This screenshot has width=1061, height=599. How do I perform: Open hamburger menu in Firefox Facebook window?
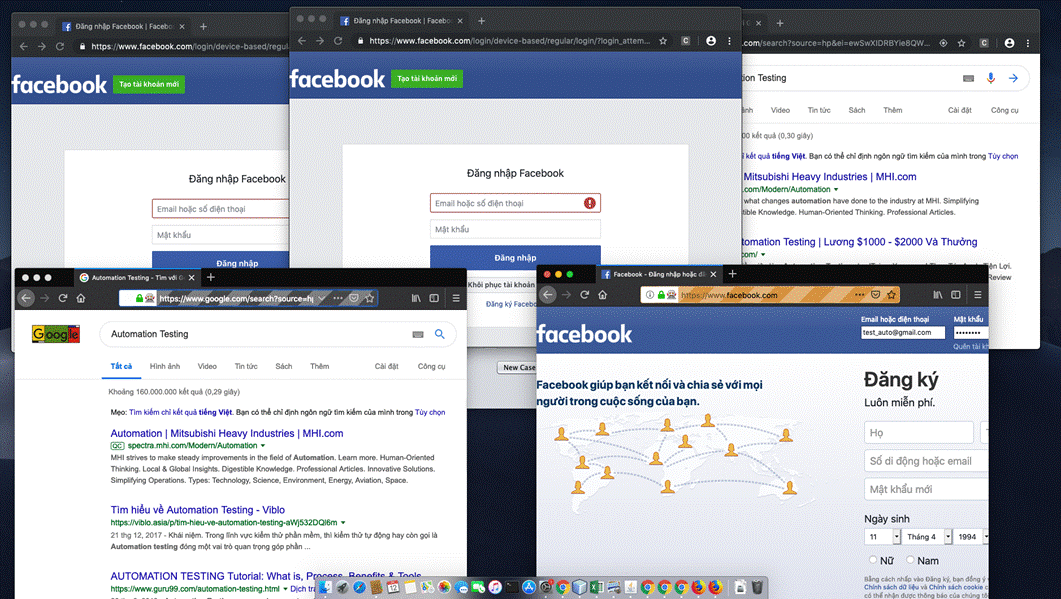click(978, 294)
